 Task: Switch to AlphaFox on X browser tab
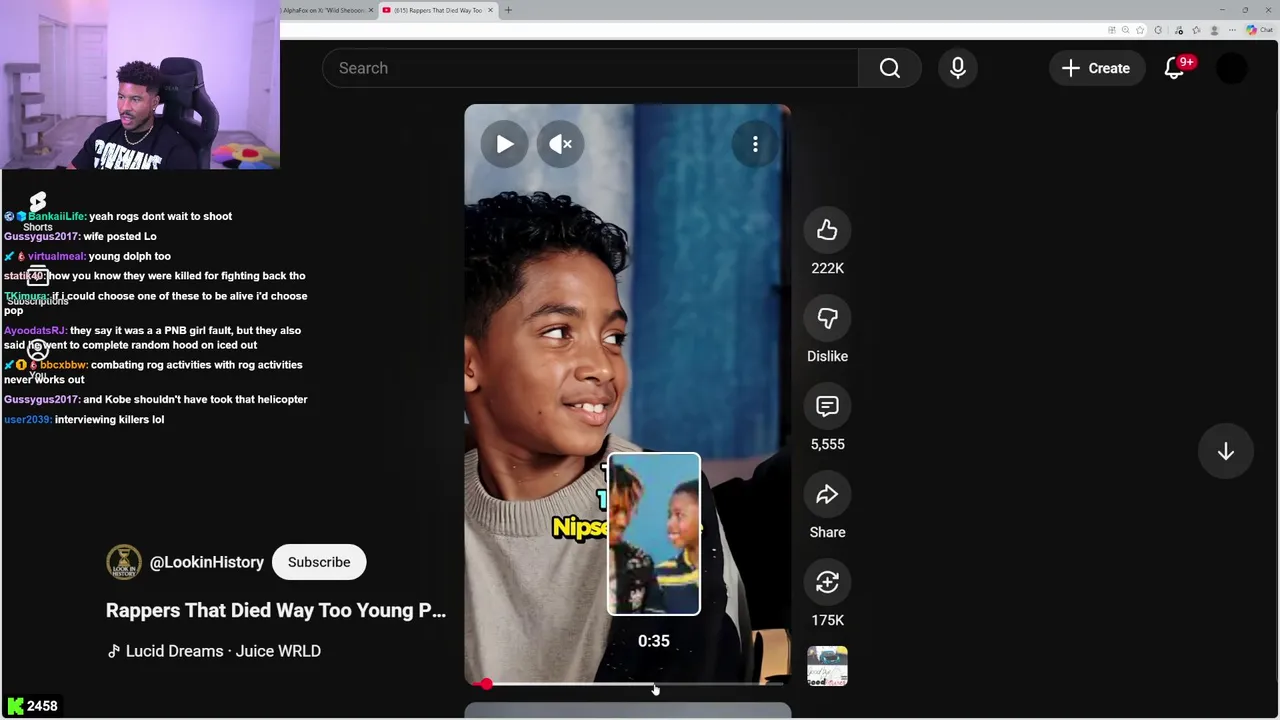[x=323, y=10]
